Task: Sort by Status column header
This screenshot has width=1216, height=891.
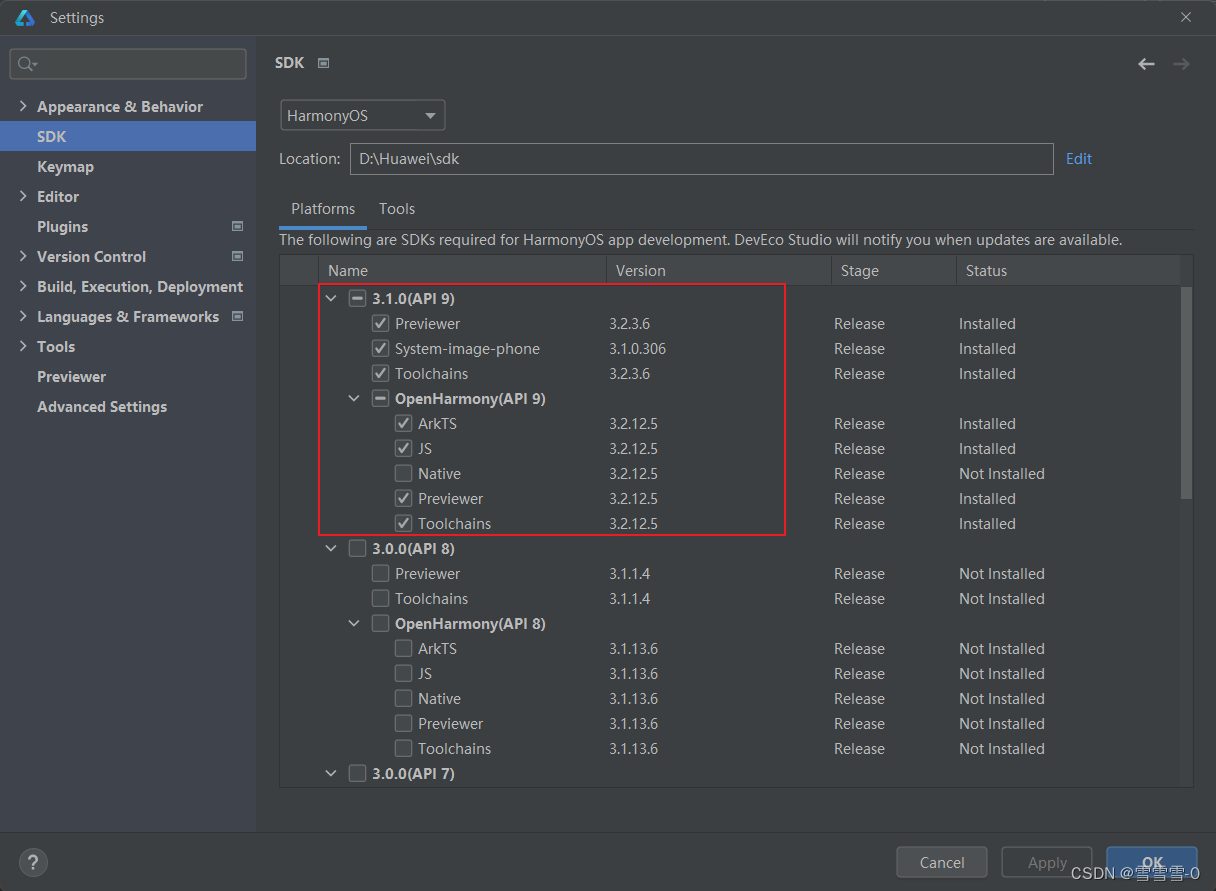Action: pos(1068,270)
